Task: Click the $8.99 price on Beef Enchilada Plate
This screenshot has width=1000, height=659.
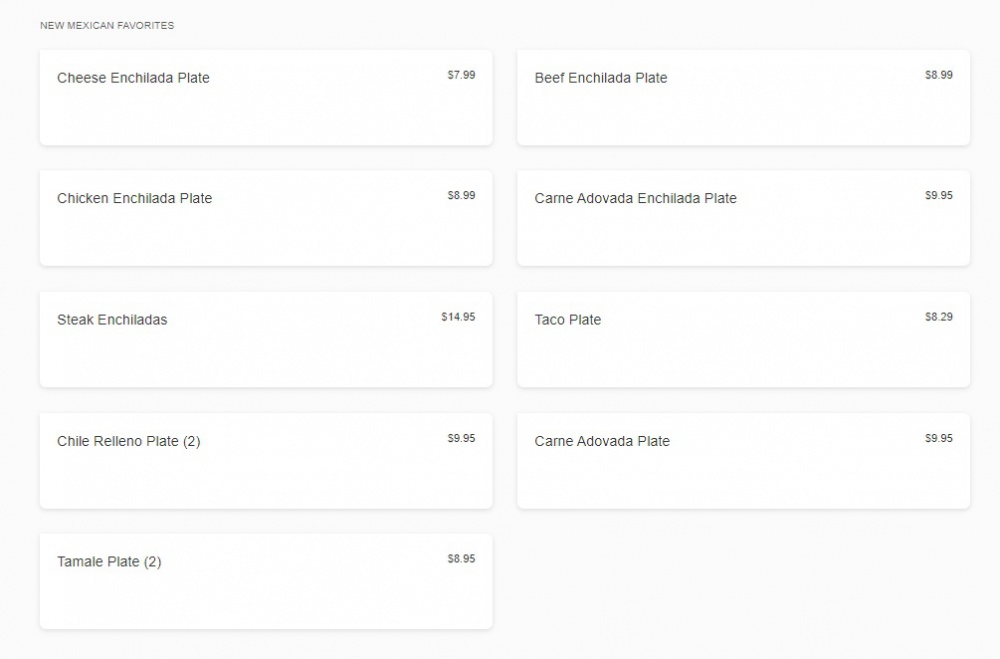Action: point(938,75)
